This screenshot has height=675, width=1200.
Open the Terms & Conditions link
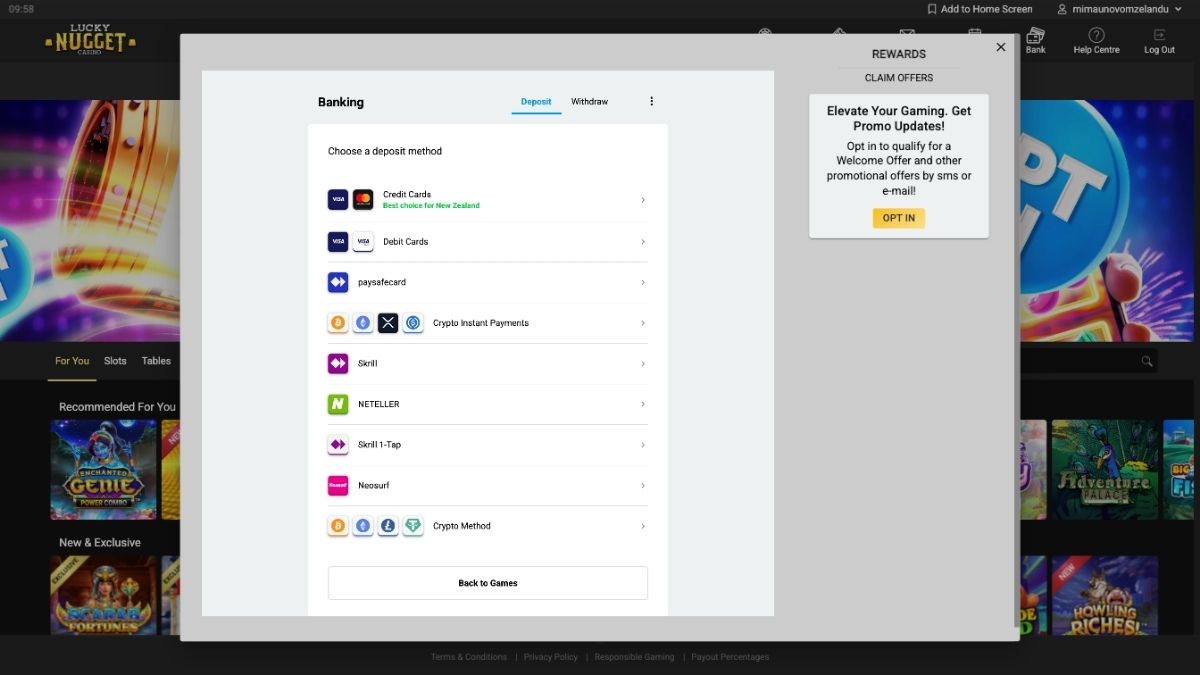coord(469,657)
